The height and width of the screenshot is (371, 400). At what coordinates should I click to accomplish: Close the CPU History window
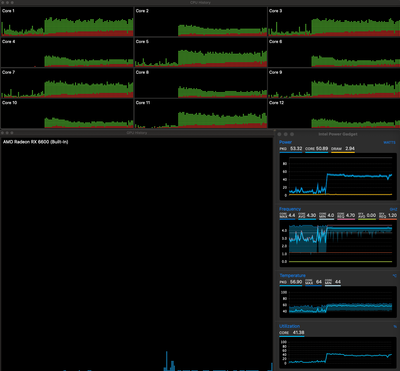tap(3, 3)
